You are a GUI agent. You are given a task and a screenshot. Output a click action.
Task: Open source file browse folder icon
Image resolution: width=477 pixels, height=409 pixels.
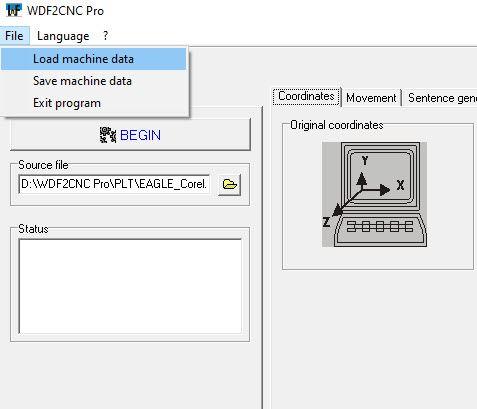[x=229, y=184]
